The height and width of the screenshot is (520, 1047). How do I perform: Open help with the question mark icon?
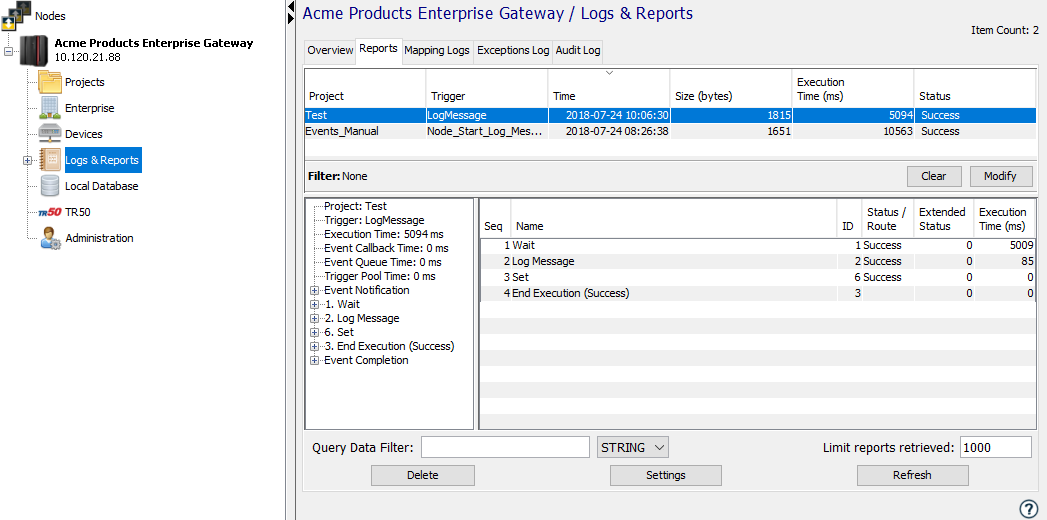1028,509
